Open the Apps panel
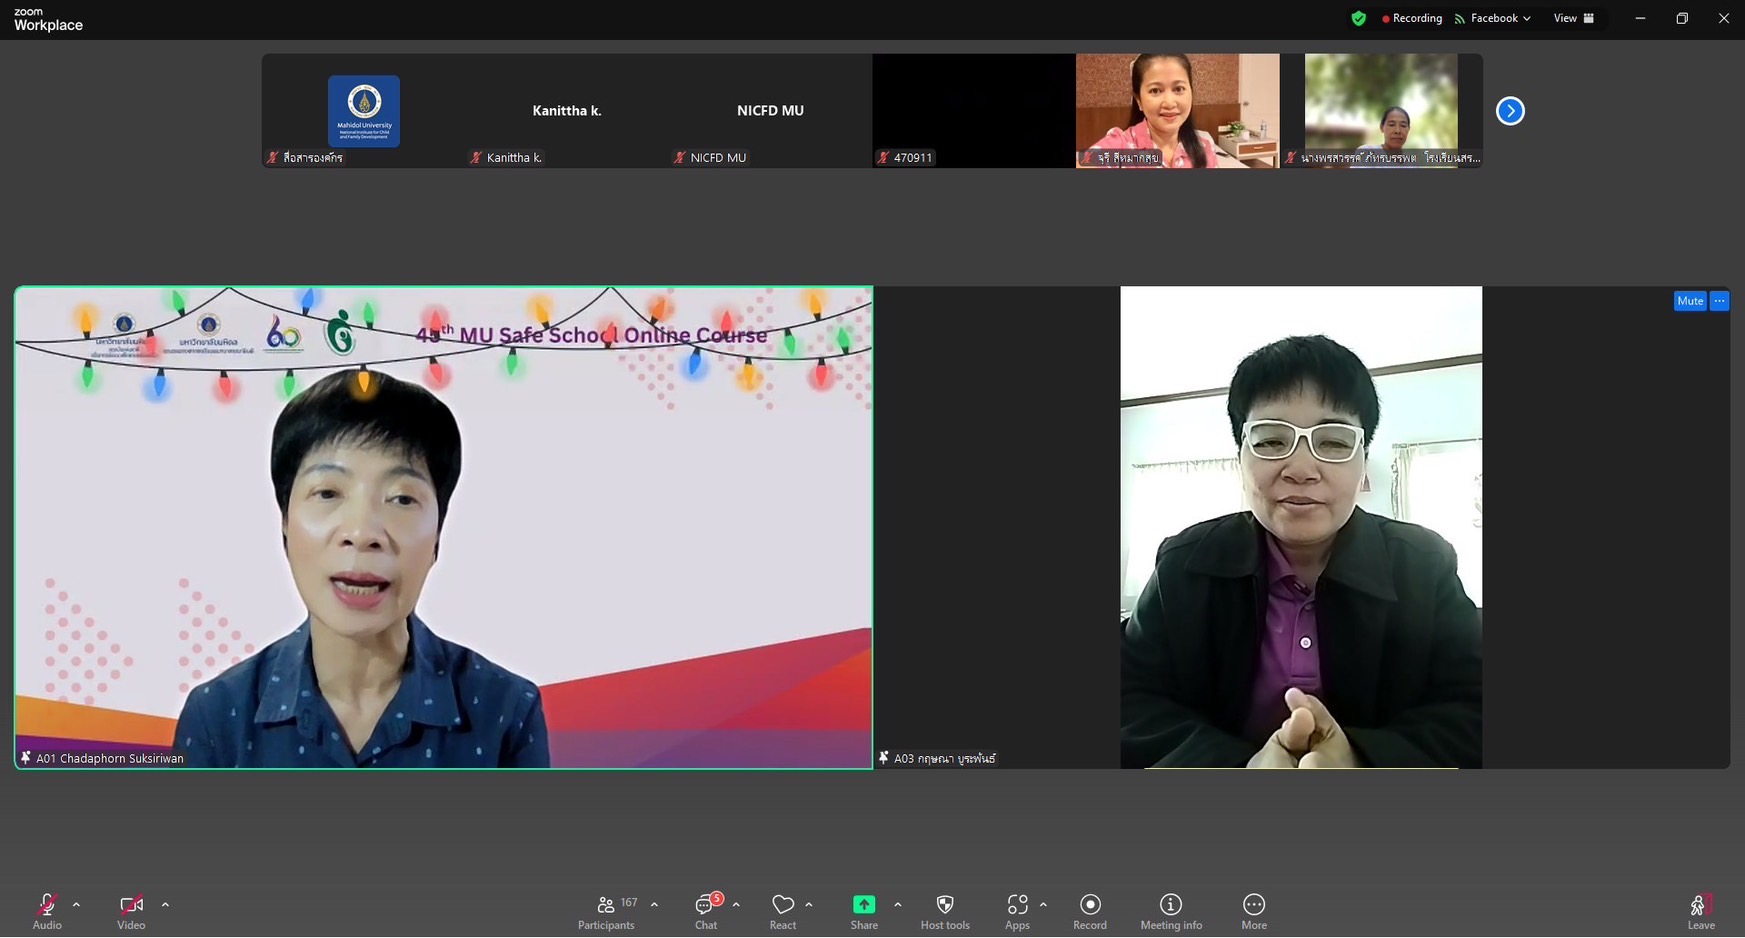 1017,911
